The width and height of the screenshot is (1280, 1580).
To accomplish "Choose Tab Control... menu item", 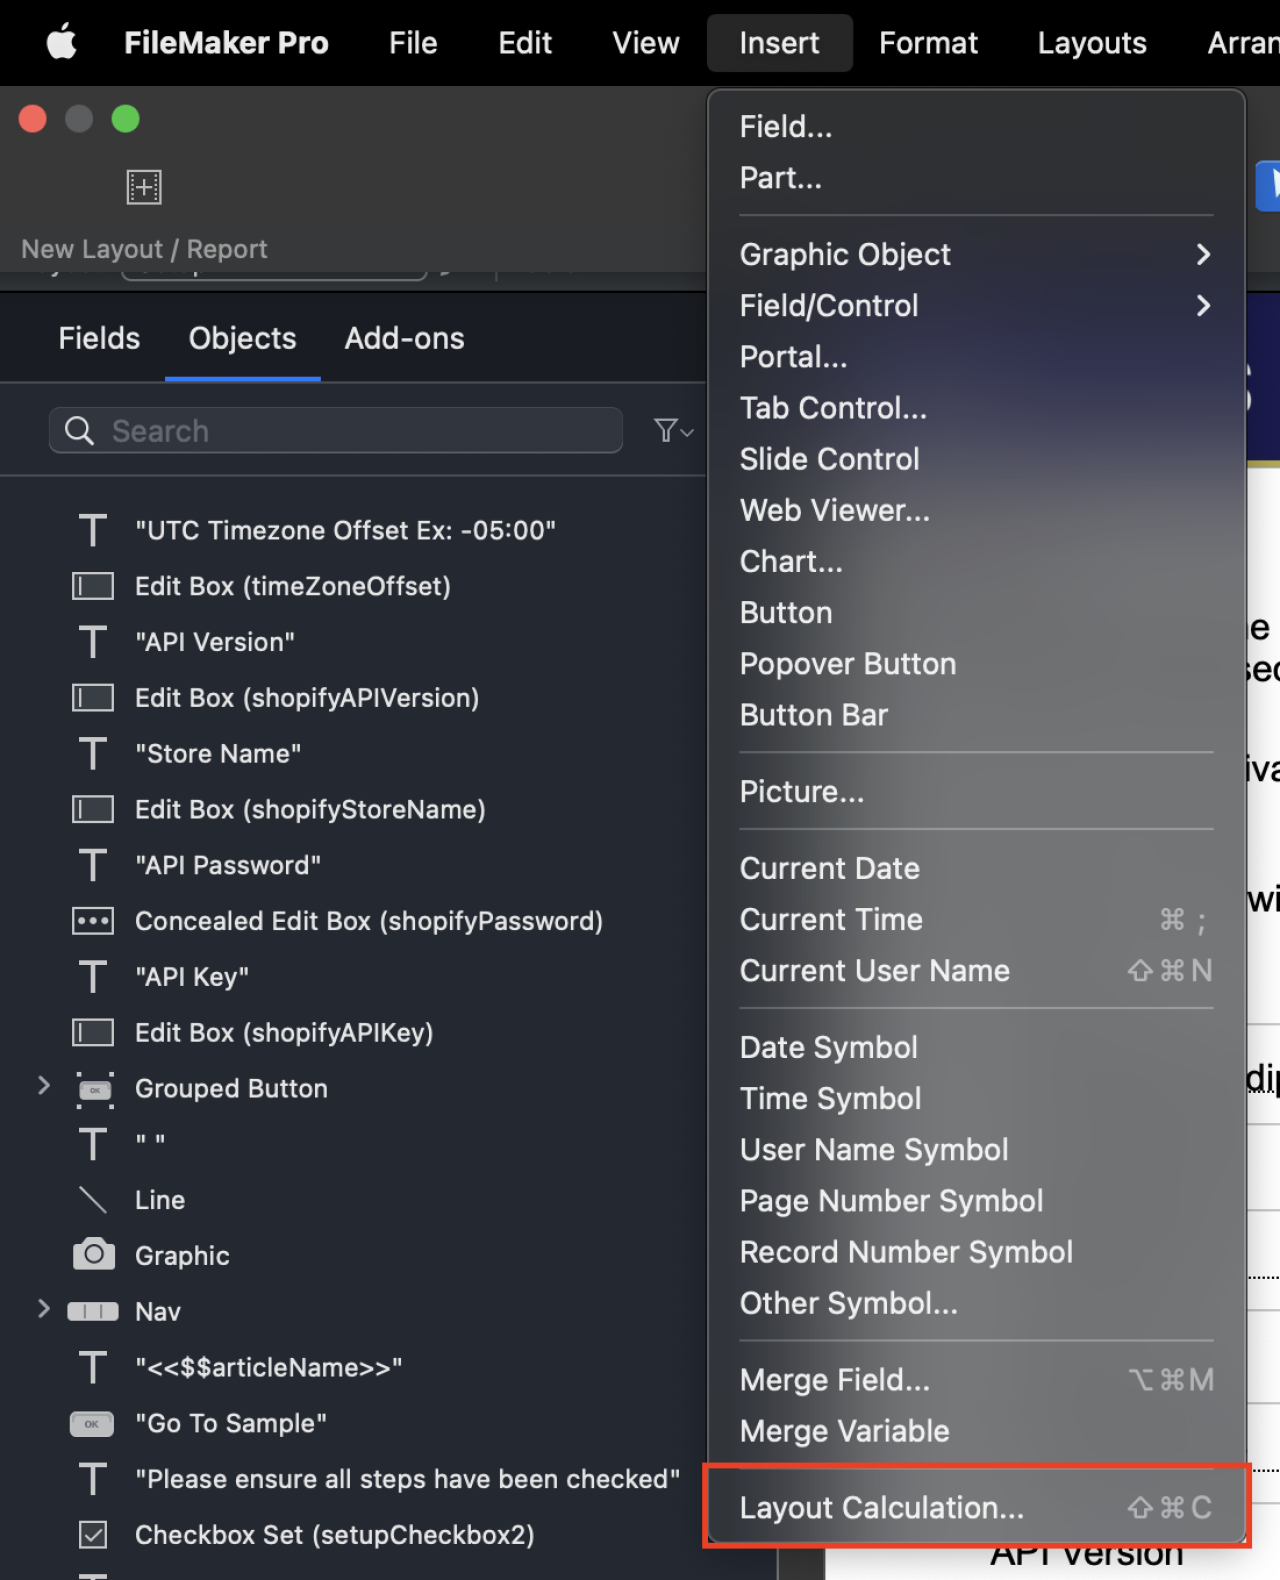I will [976, 407].
